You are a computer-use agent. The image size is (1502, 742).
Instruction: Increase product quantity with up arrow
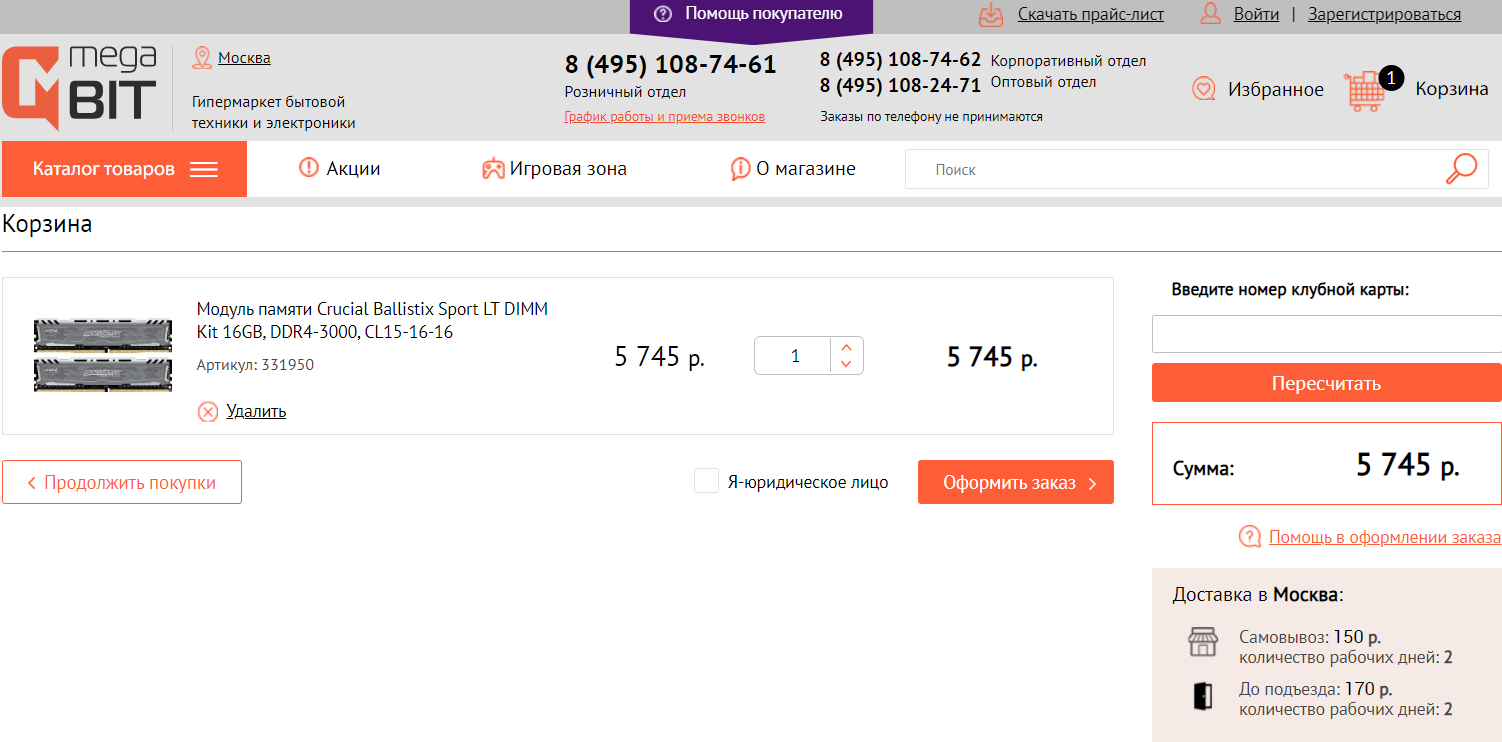(x=847, y=348)
